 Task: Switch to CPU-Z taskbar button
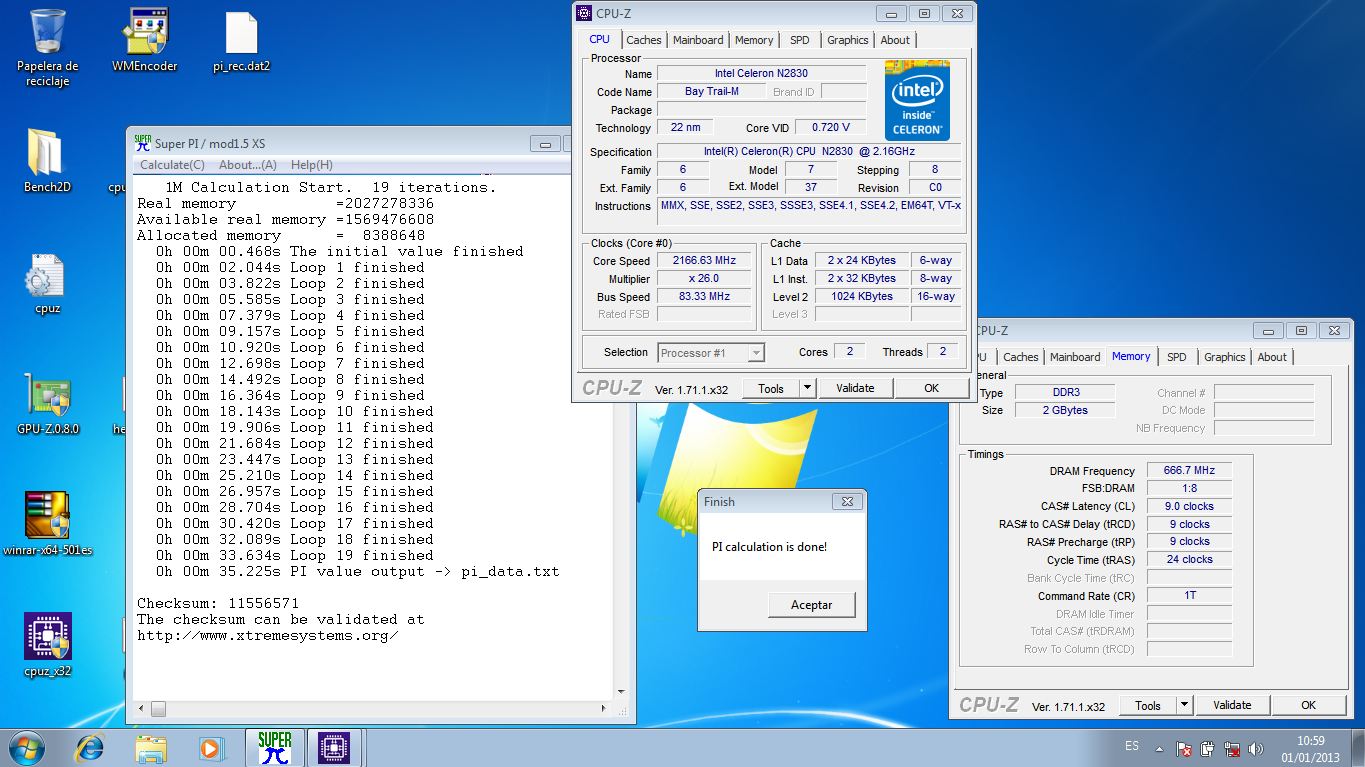point(333,747)
